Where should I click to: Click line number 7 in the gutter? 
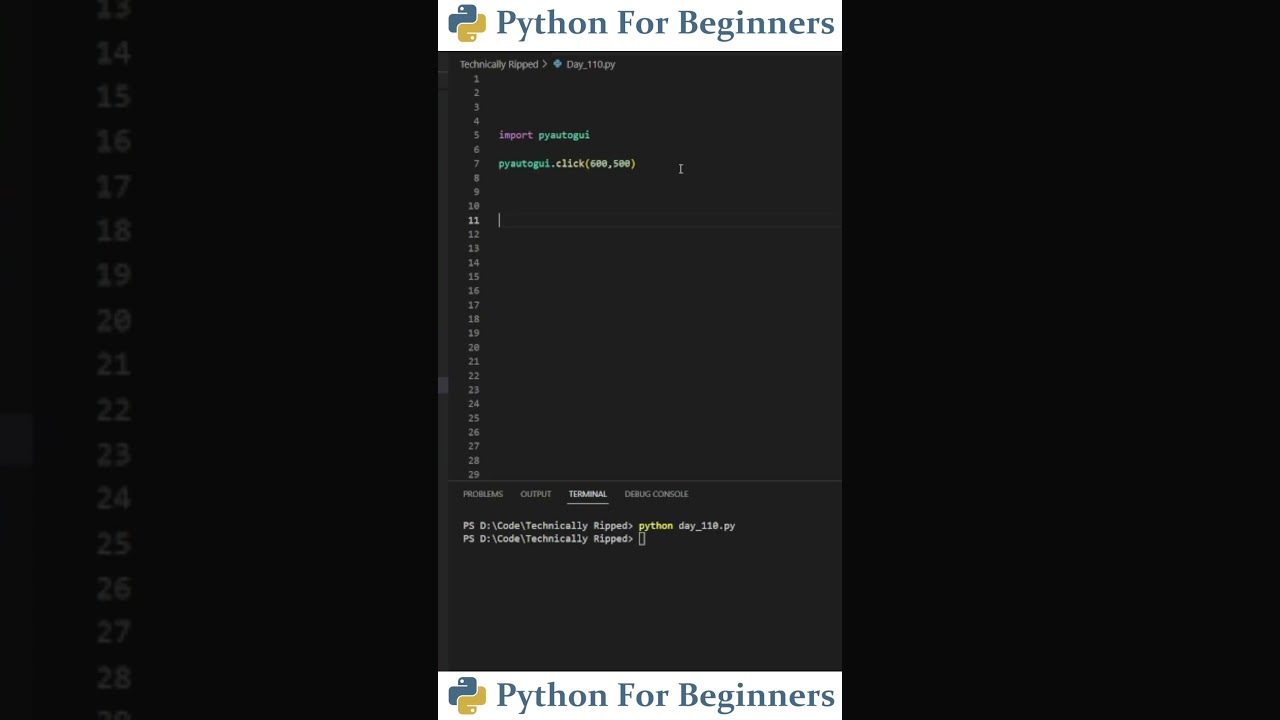(x=476, y=164)
